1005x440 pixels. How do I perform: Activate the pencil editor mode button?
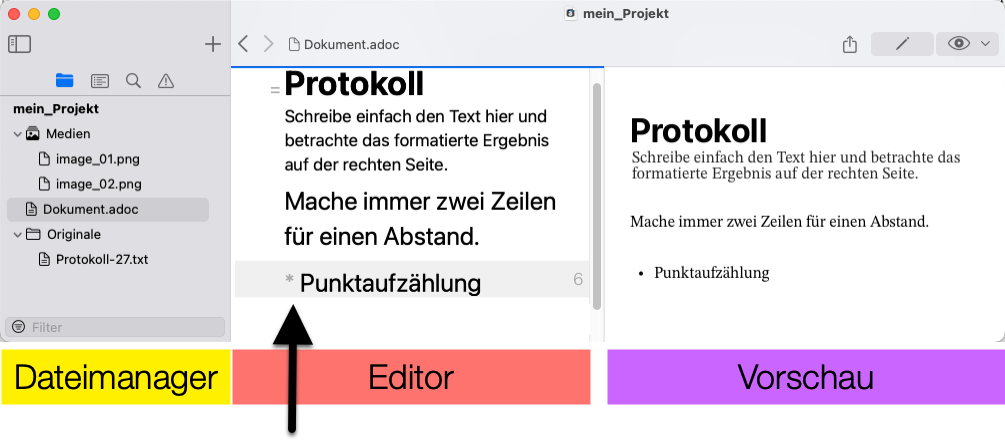point(902,44)
